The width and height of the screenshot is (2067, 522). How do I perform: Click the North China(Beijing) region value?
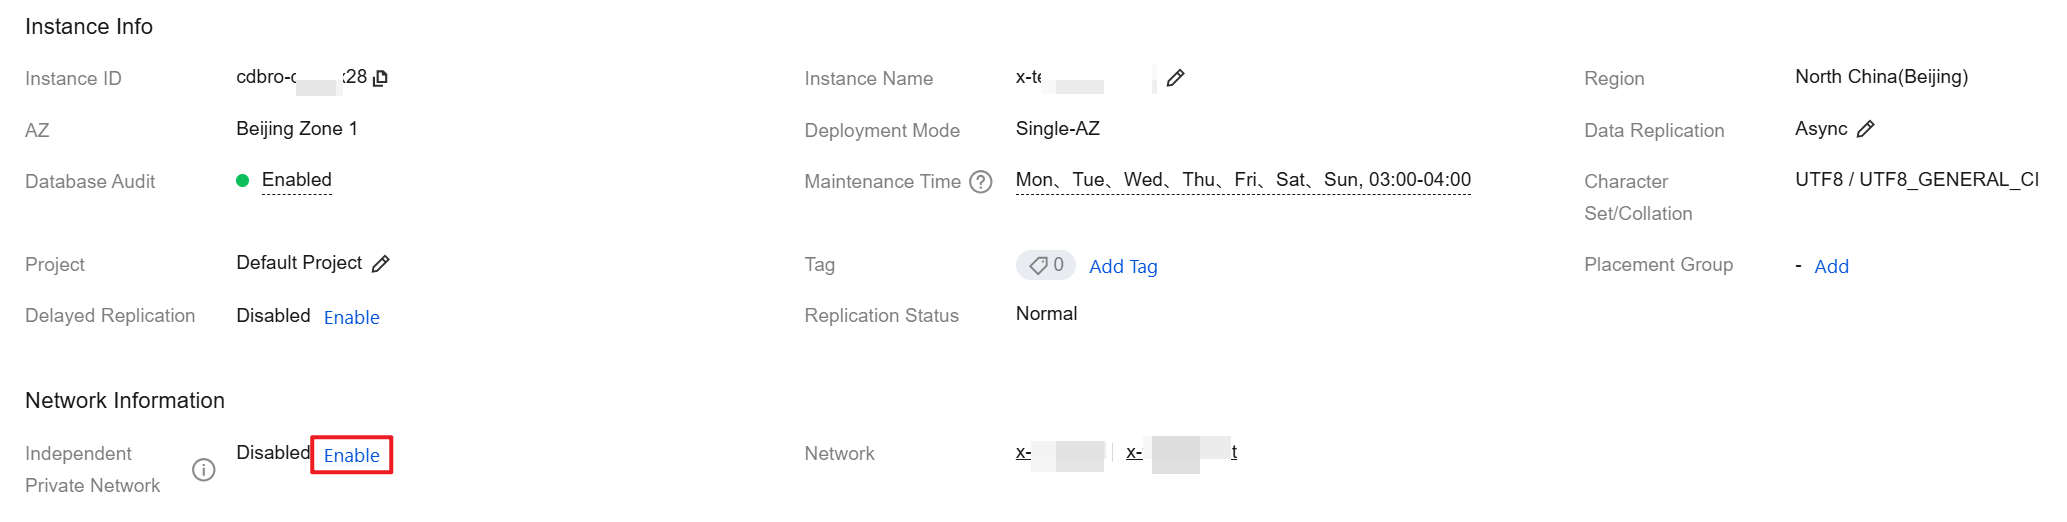pos(1880,77)
